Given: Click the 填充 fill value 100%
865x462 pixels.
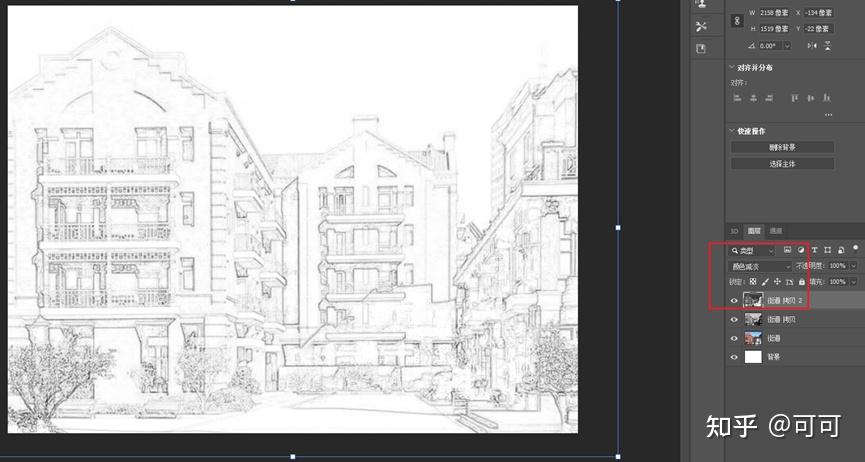Looking at the screenshot, I should (837, 282).
